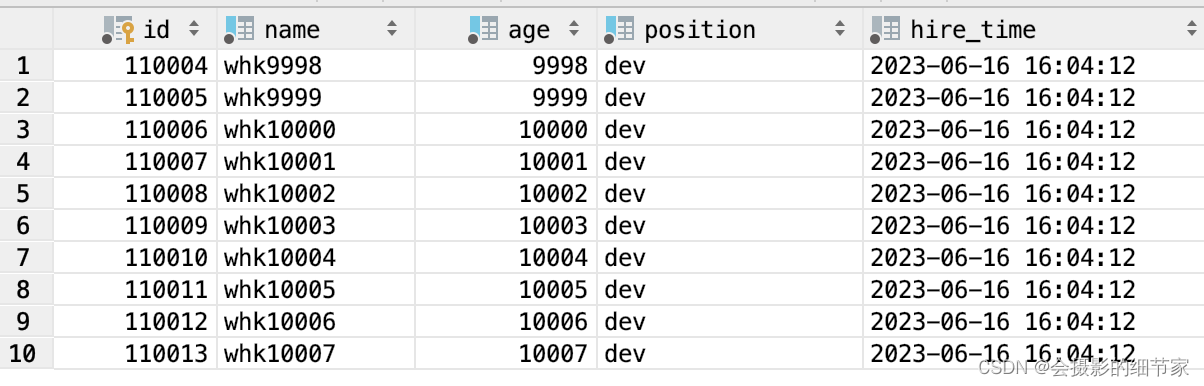This screenshot has width=1204, height=386.
Task: Click the hire_time column table icon
Action: point(885,30)
